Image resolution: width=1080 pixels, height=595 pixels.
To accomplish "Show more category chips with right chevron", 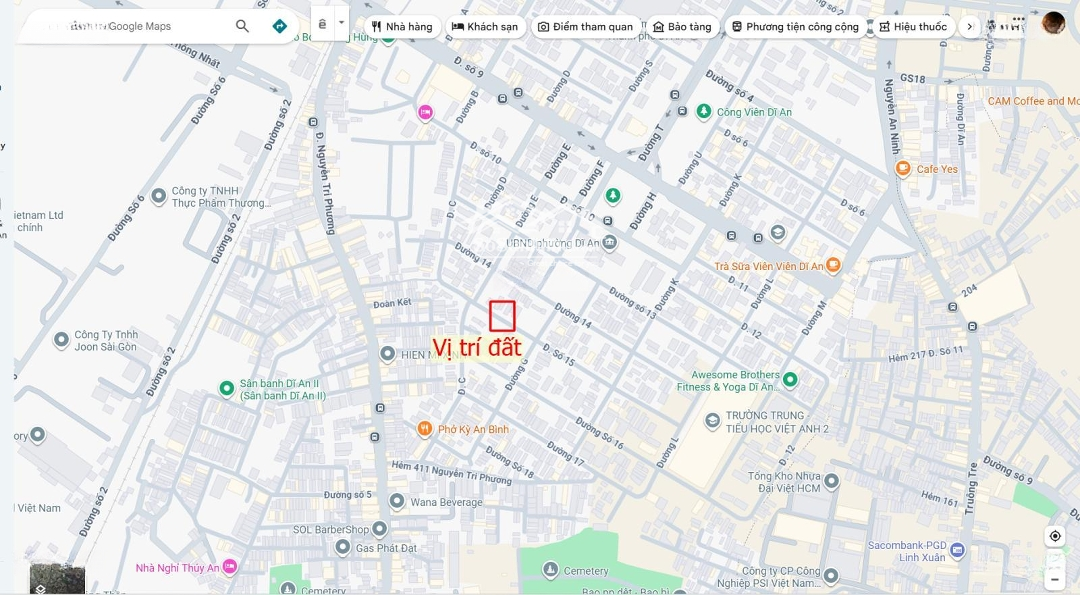I will 970,27.
